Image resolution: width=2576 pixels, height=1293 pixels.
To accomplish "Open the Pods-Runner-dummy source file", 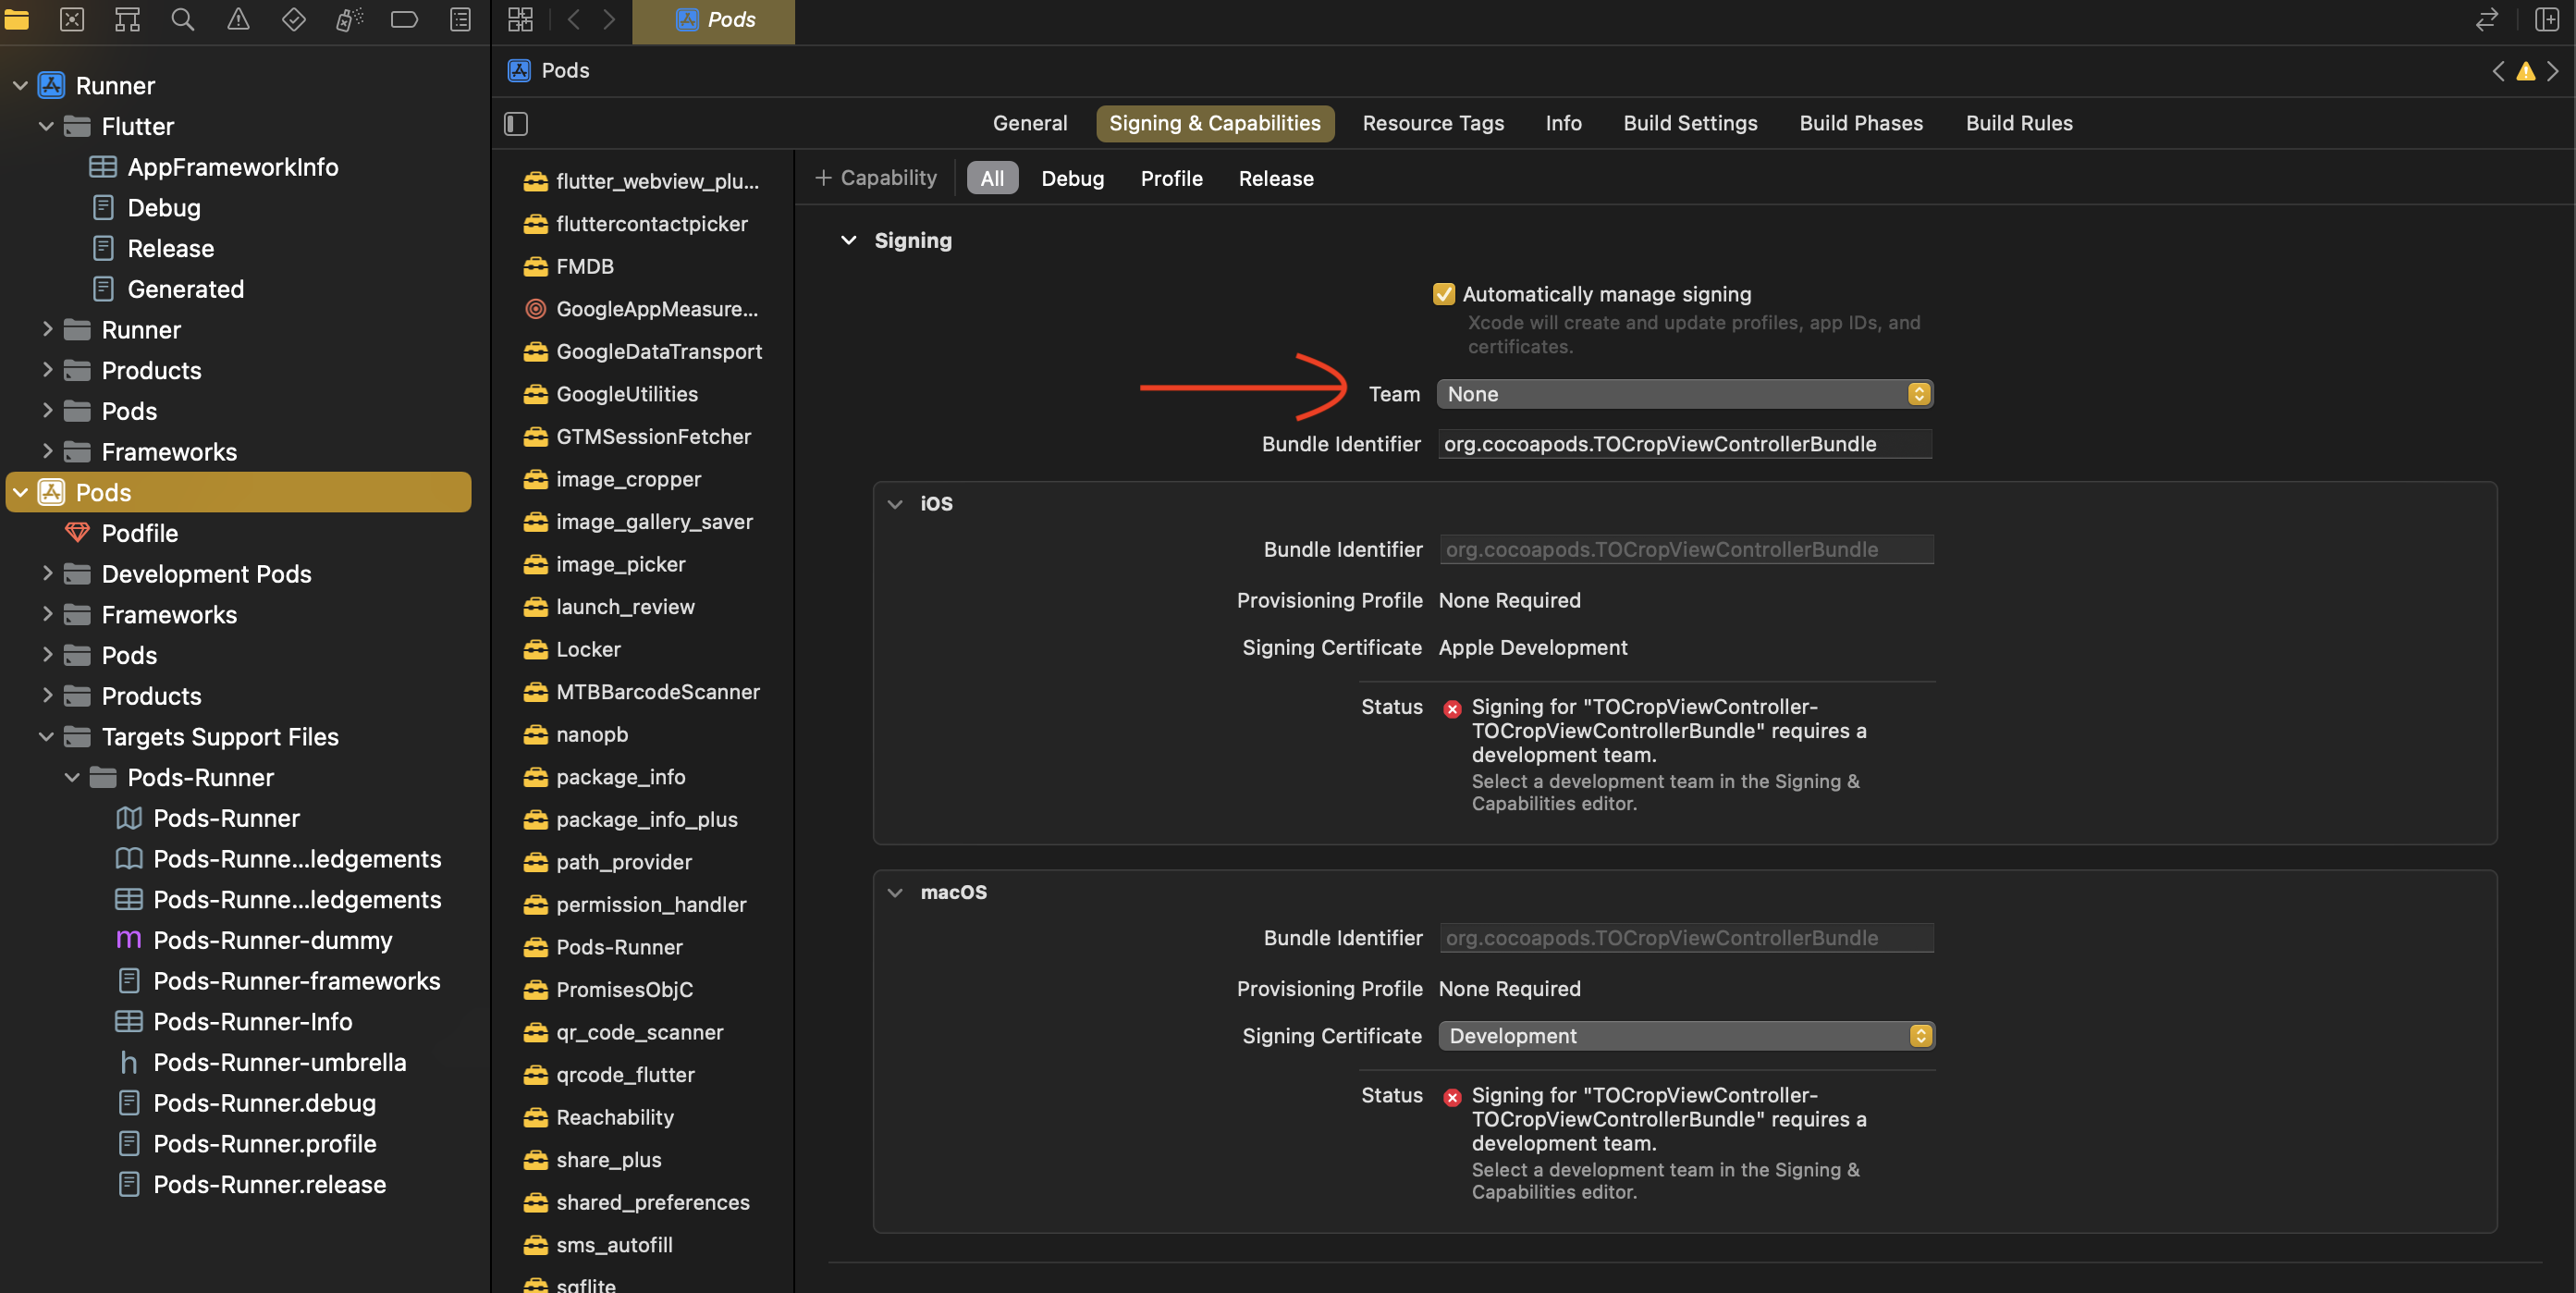I will click(x=273, y=940).
